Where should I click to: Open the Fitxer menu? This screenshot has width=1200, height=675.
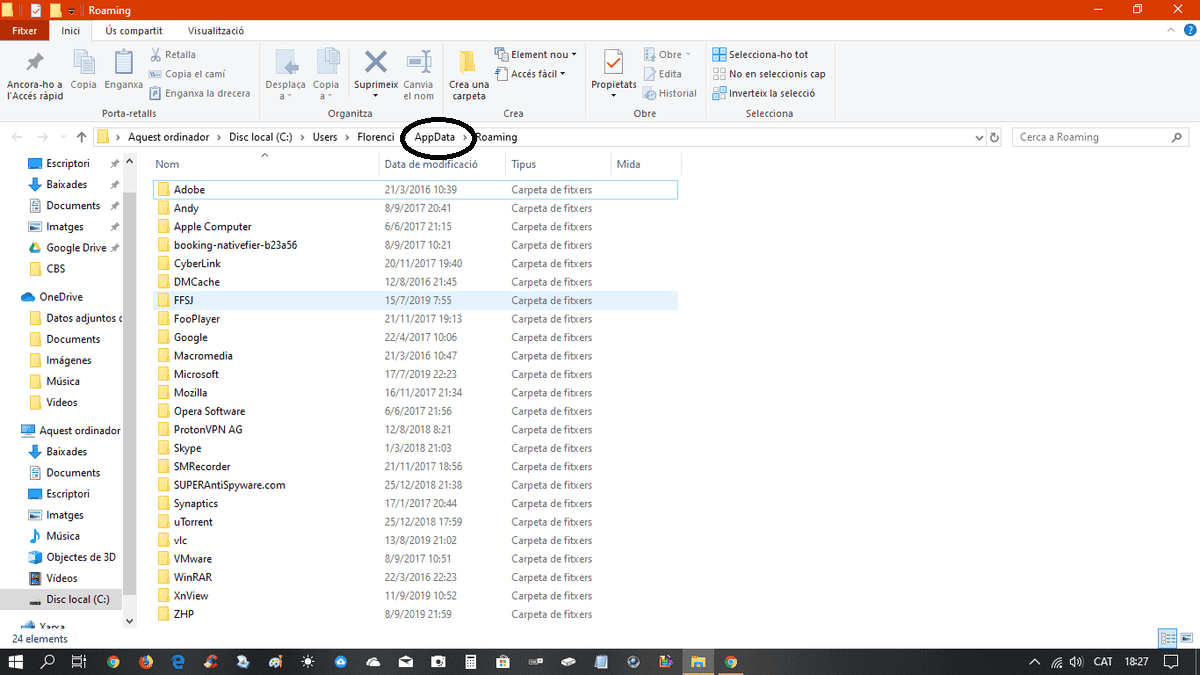pyautogui.click(x=25, y=31)
